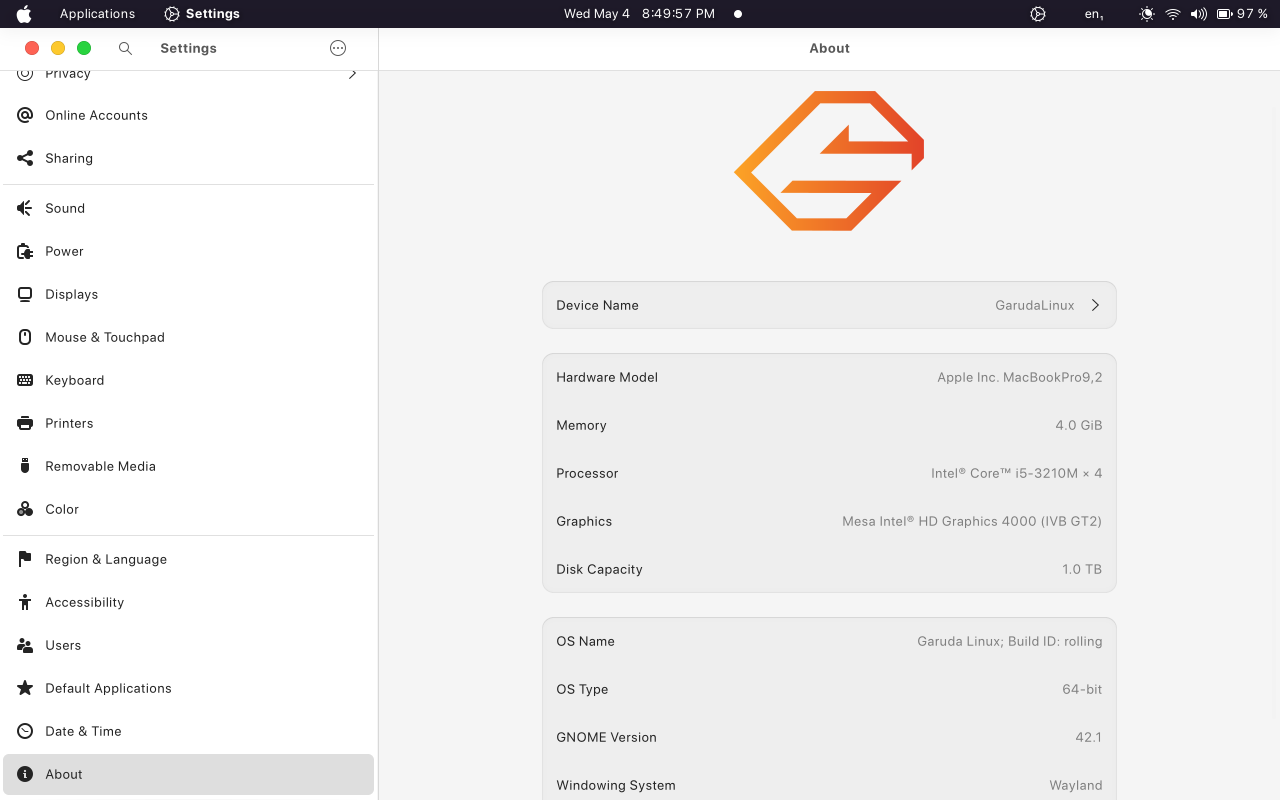Click the Wayland windowing system value

click(1076, 785)
